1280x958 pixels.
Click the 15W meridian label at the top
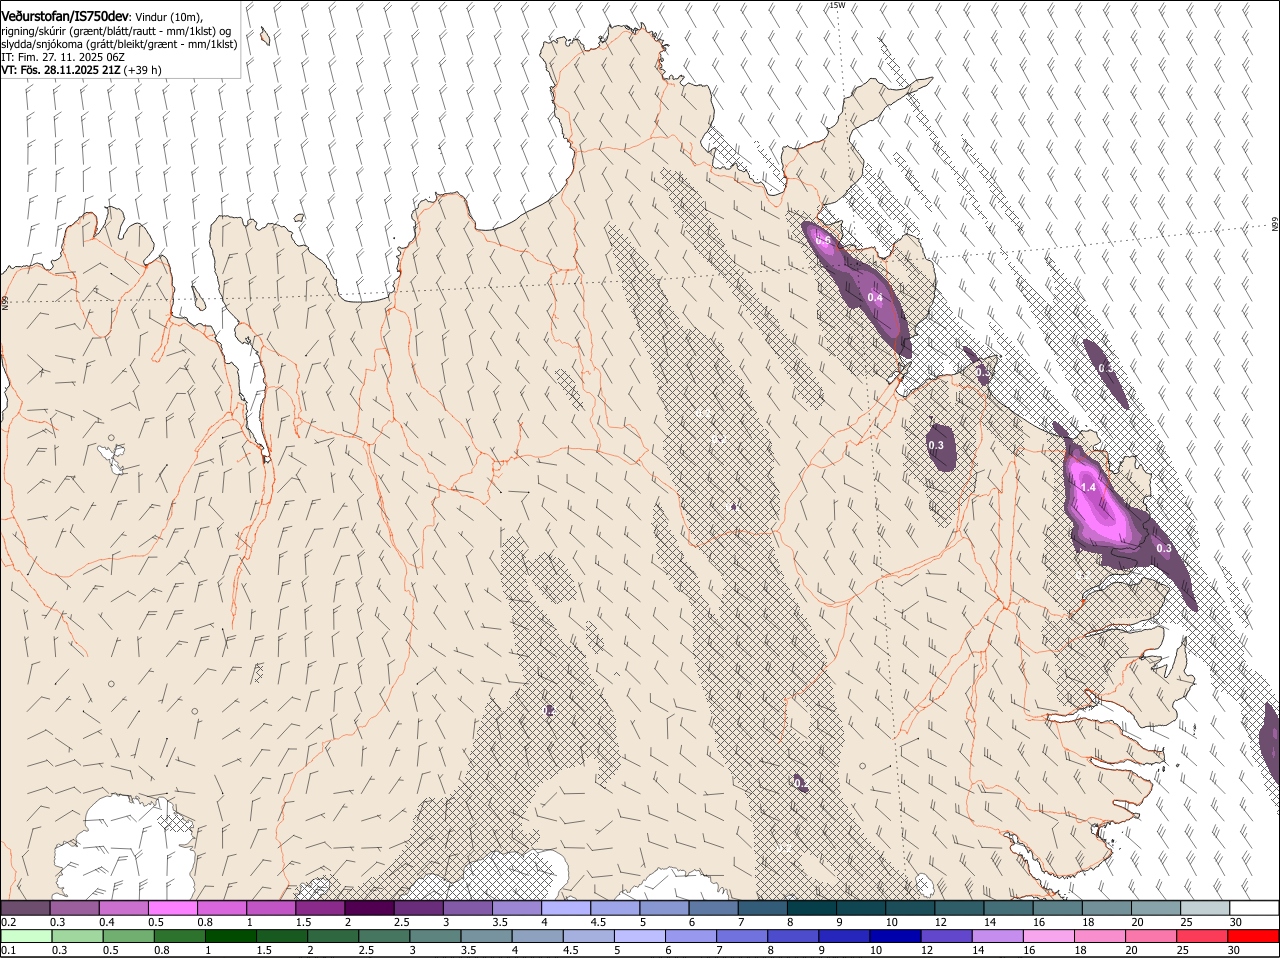coord(837,5)
